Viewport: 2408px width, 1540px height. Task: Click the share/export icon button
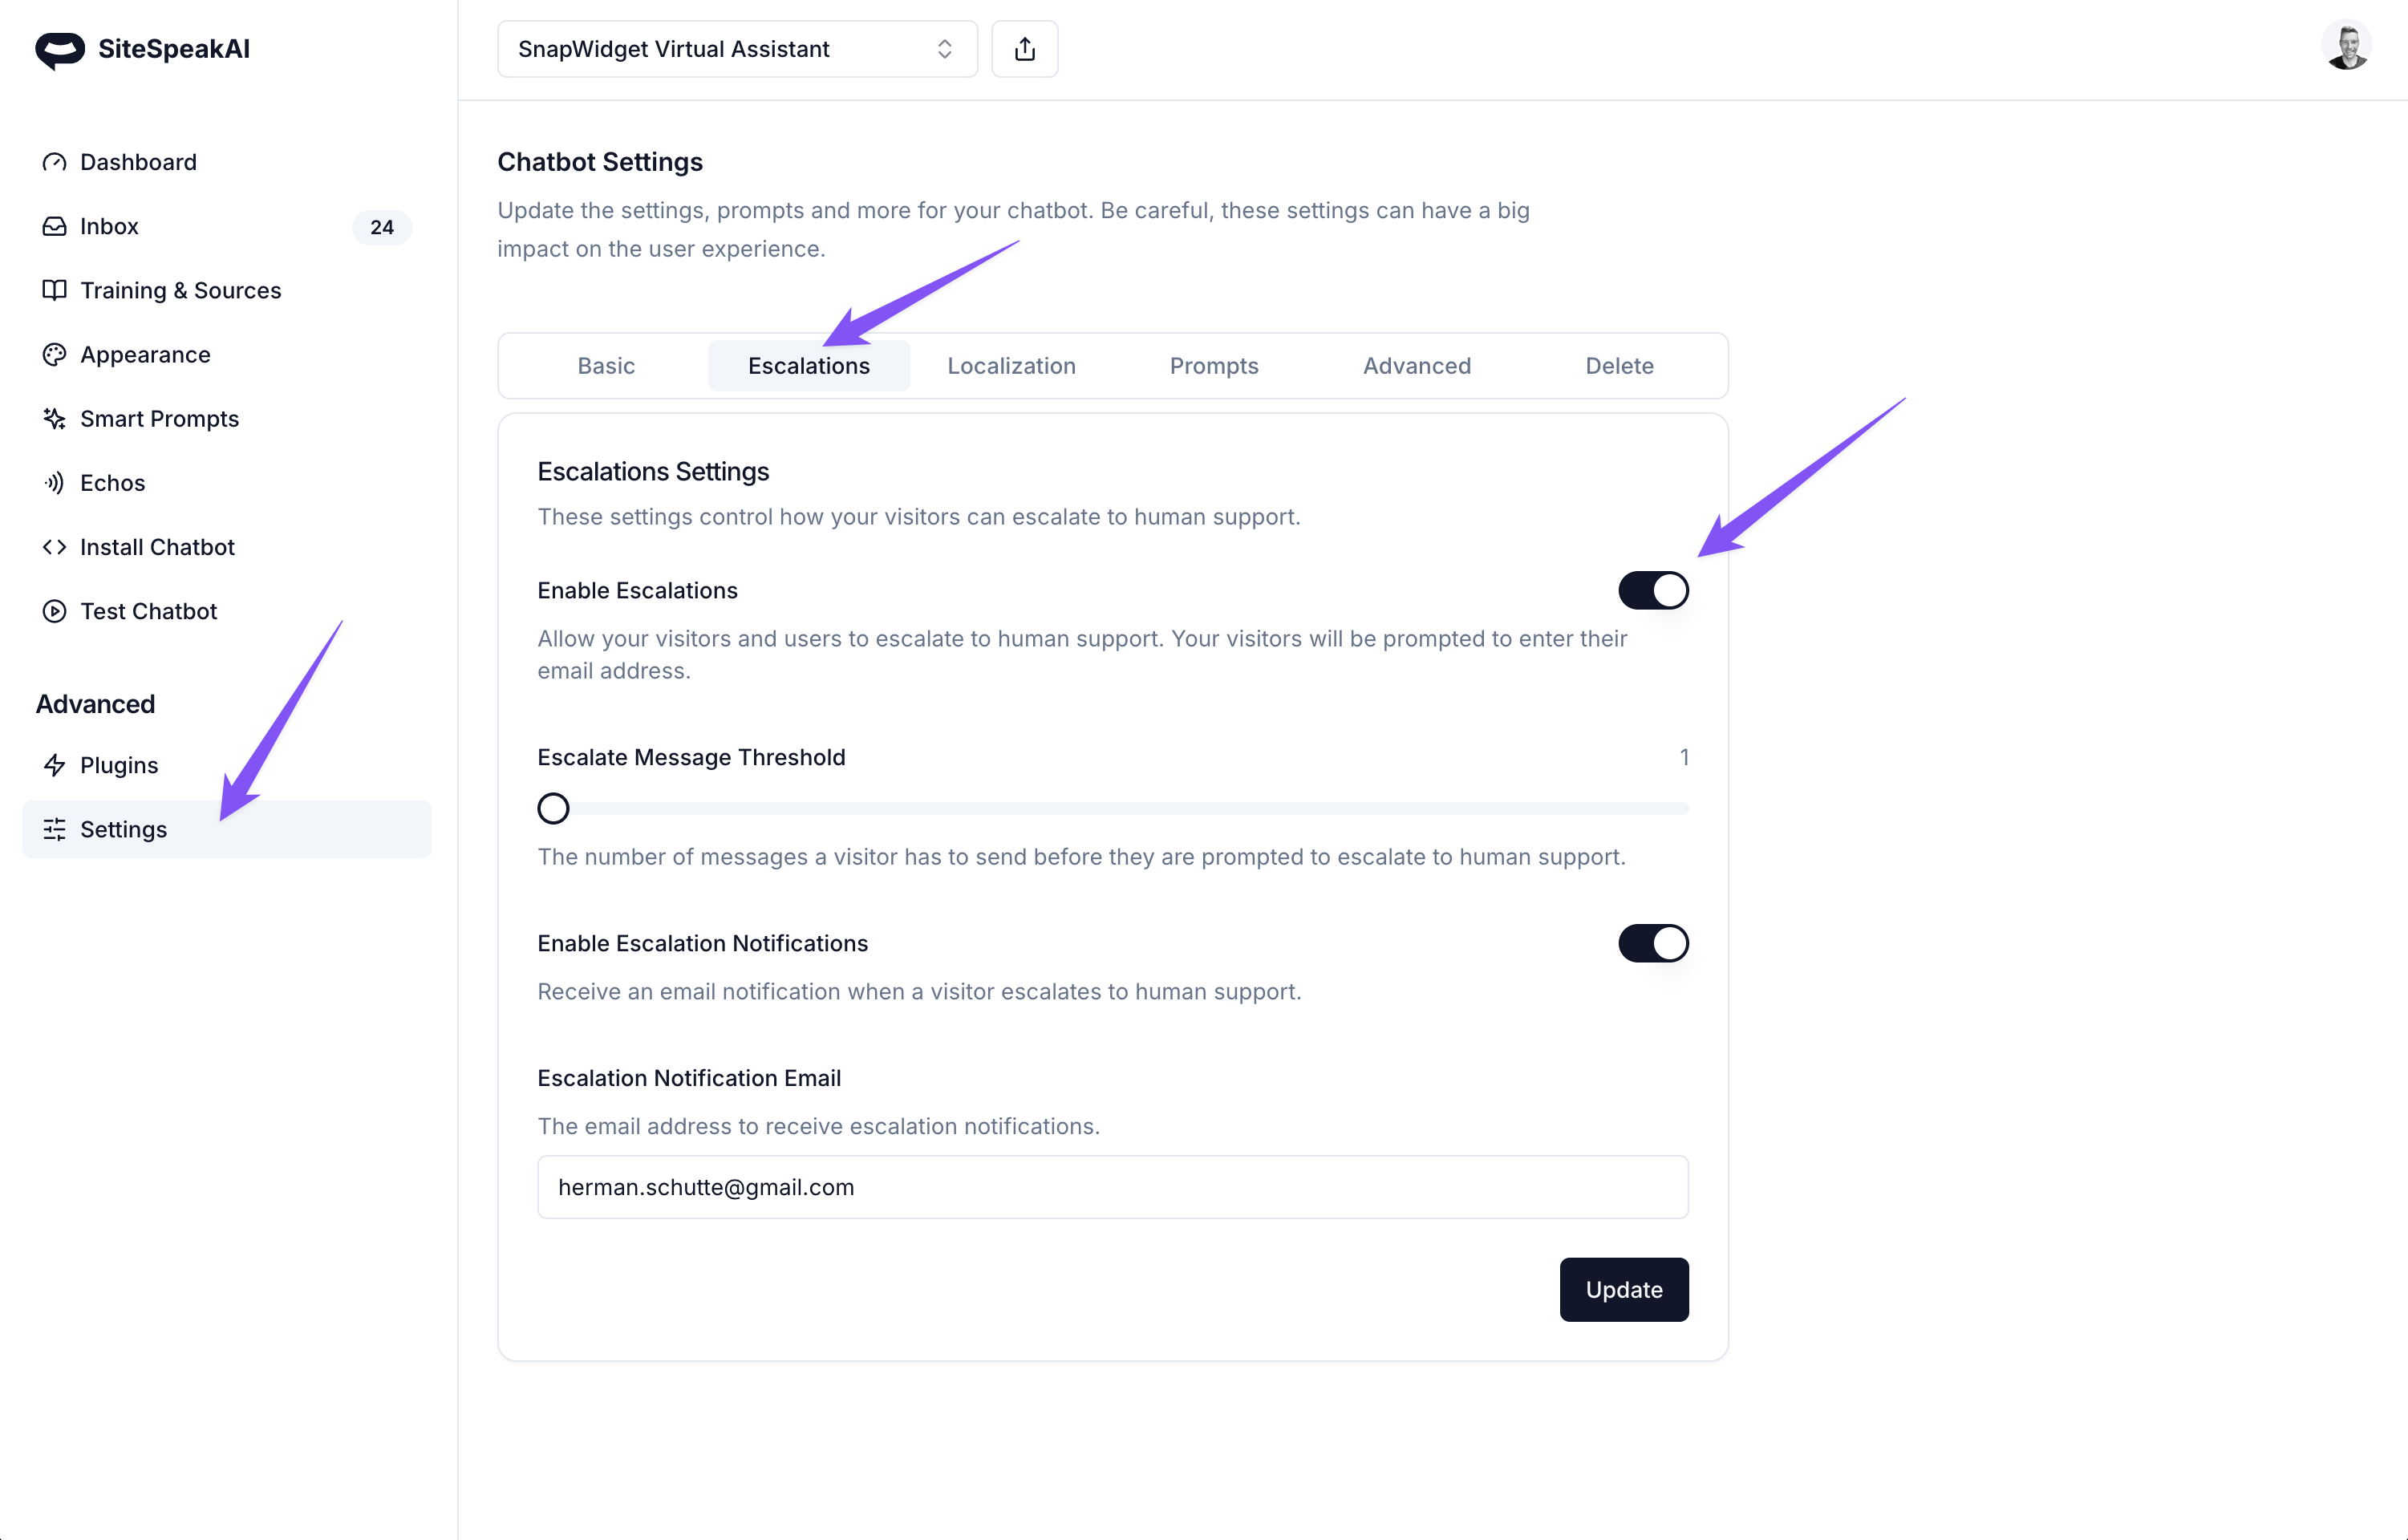(1024, 49)
